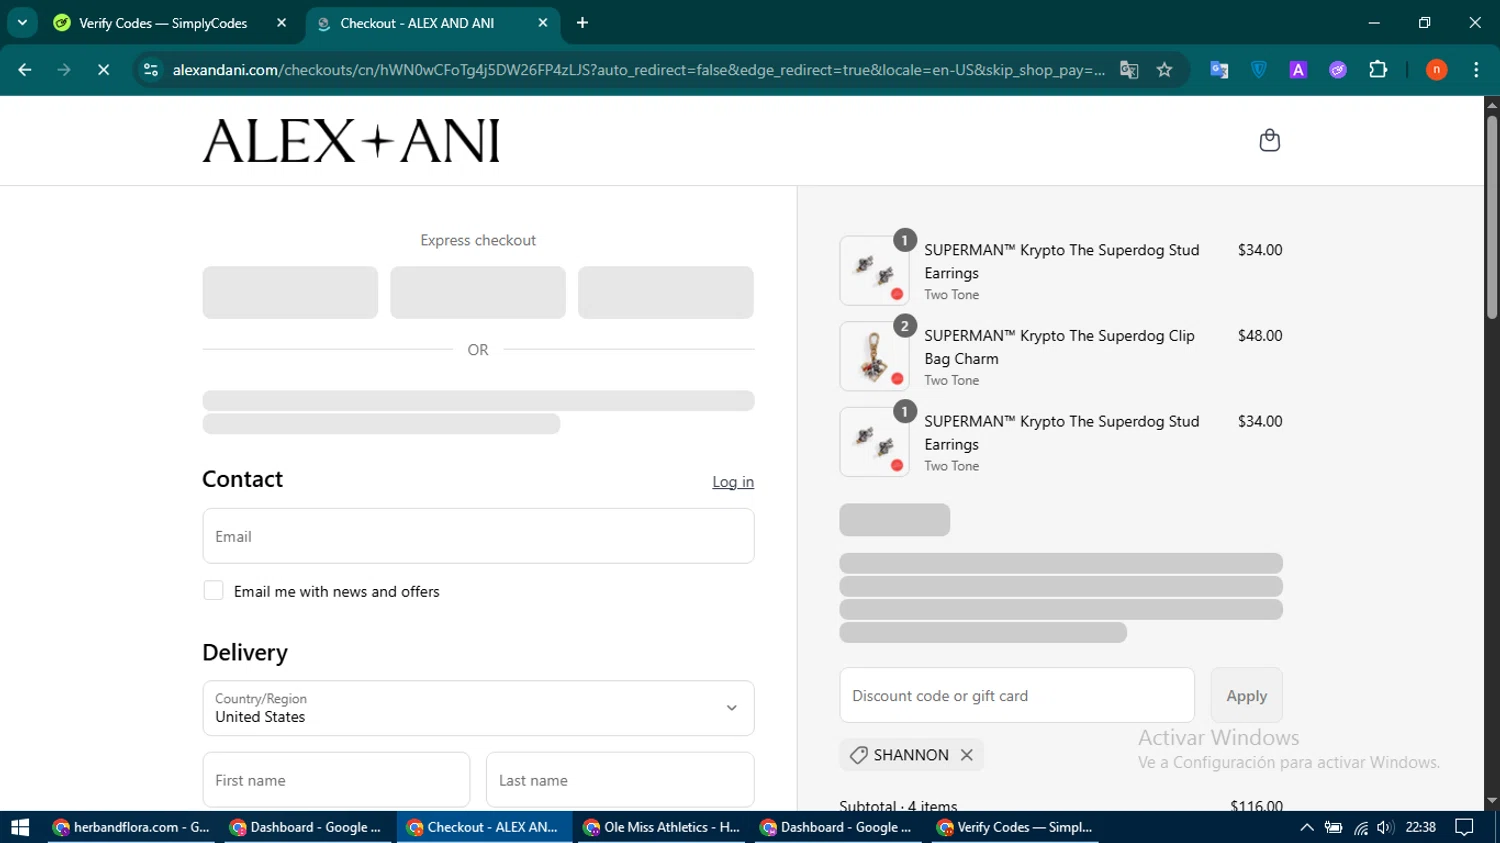
Task: Click the Last name field
Action: click(620, 780)
